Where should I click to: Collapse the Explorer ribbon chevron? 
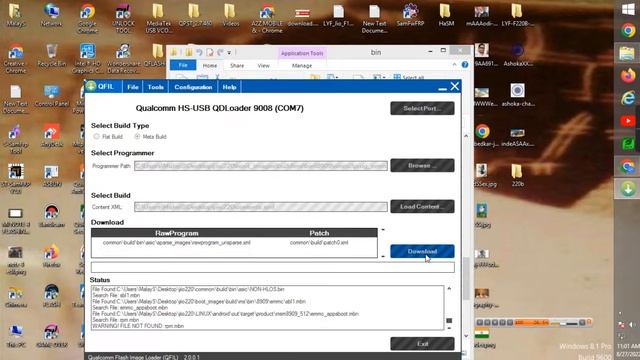pyautogui.click(x=454, y=65)
